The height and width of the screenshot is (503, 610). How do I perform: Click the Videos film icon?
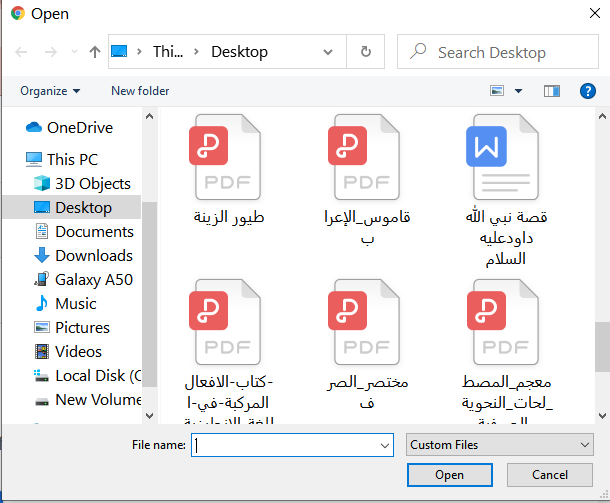coord(42,352)
